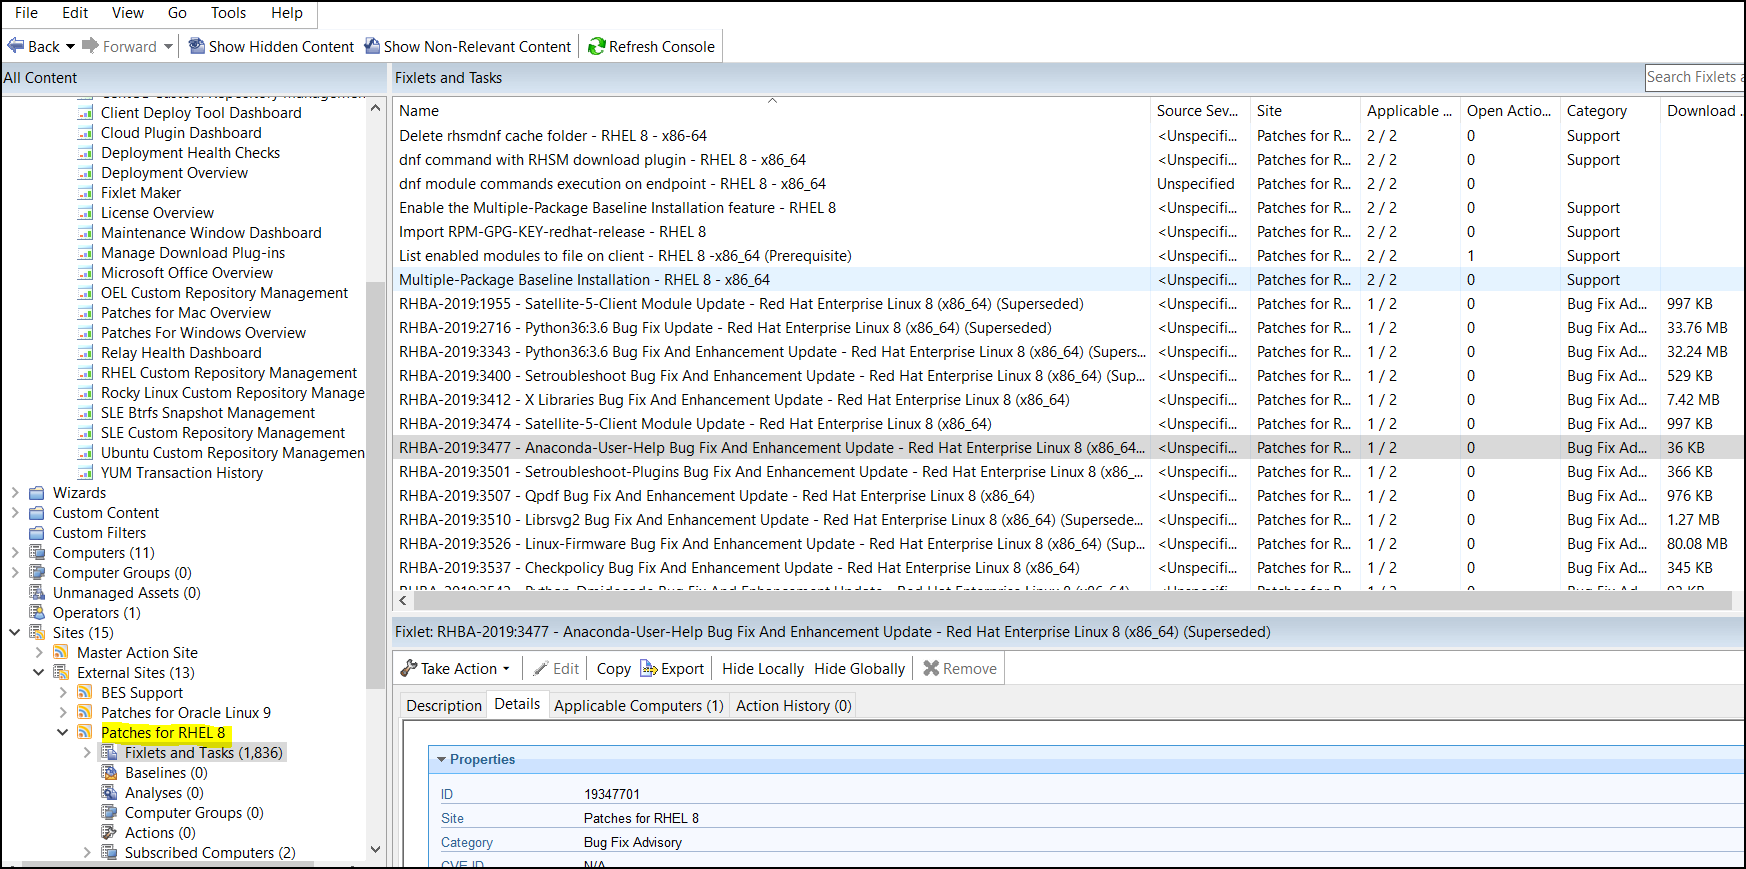Open the Tools menu
The image size is (1746, 869).
(x=228, y=13)
